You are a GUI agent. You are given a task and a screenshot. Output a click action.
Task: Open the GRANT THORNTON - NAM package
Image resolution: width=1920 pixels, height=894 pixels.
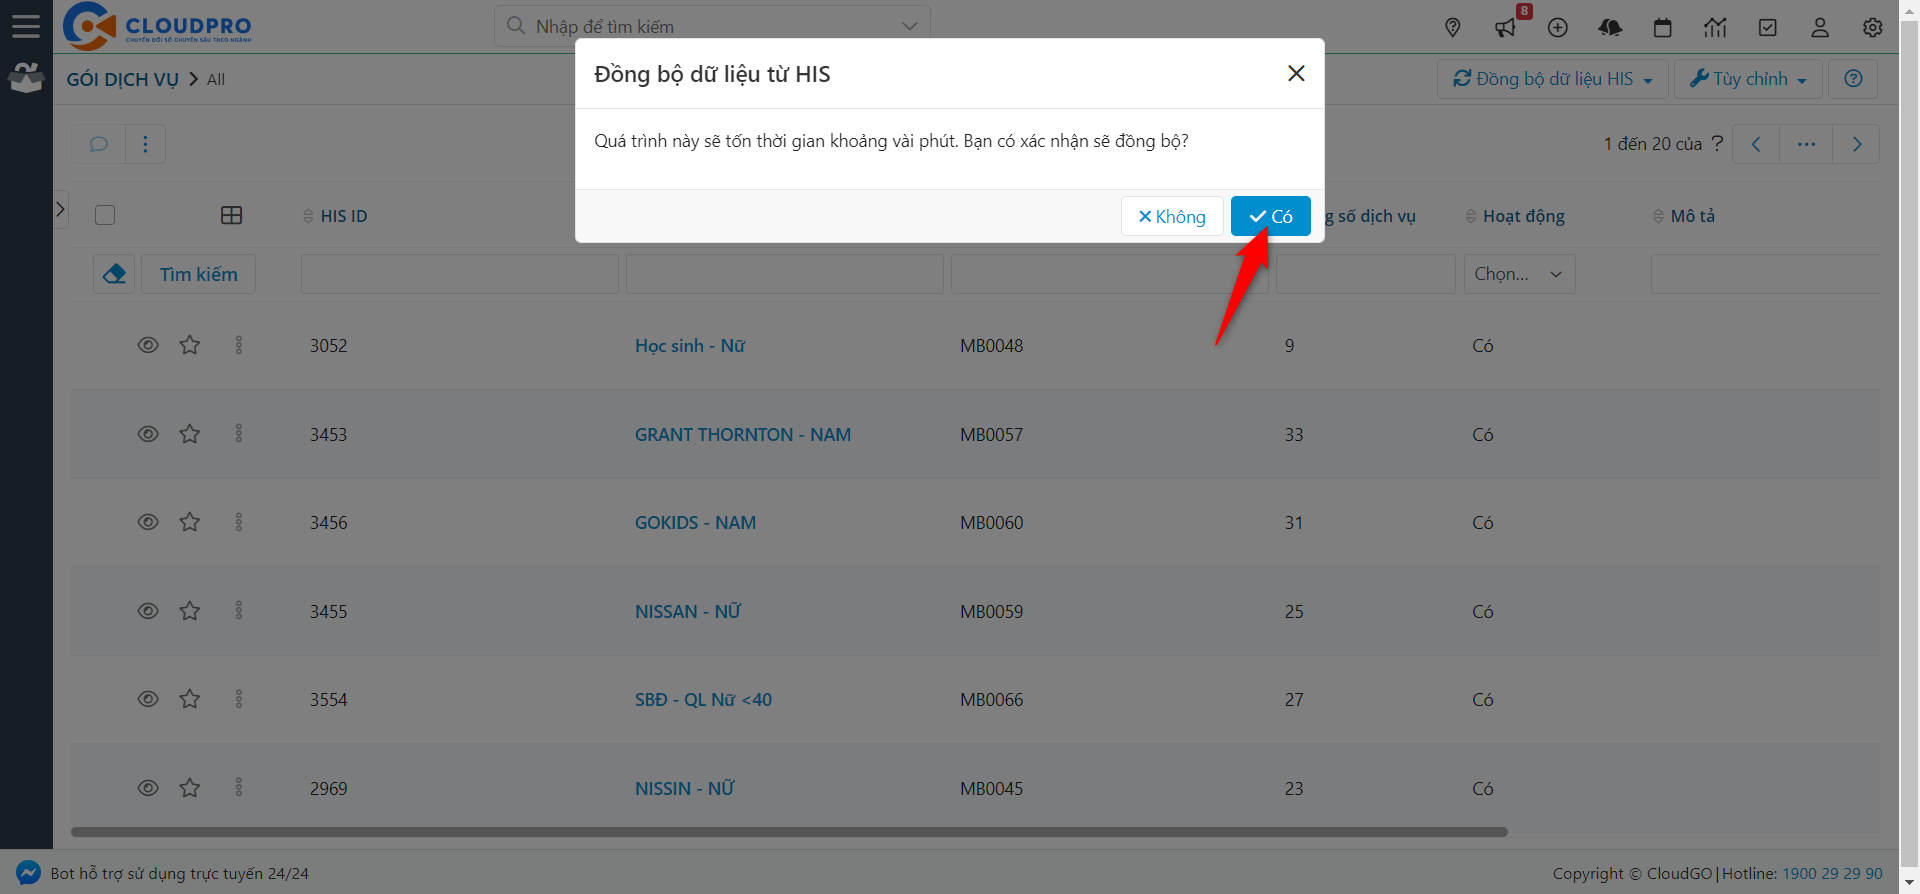point(743,434)
